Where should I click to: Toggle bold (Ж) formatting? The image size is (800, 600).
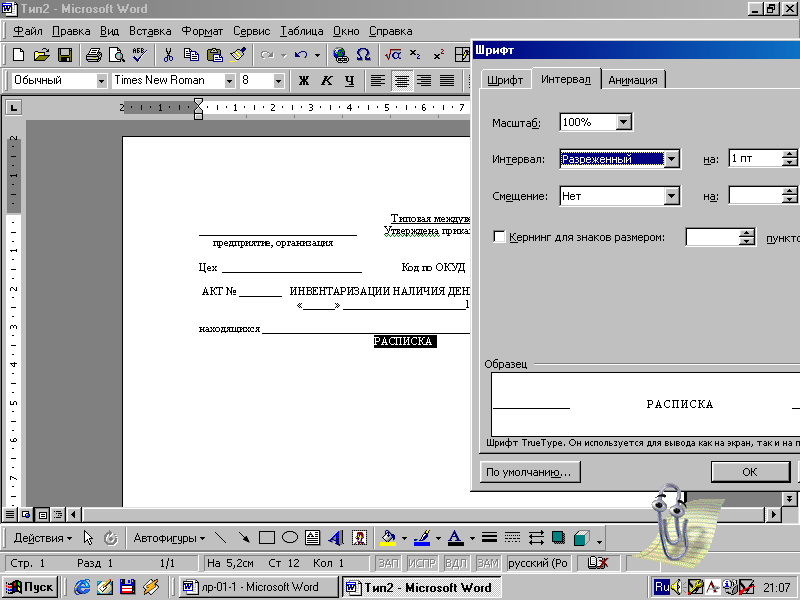pos(304,81)
